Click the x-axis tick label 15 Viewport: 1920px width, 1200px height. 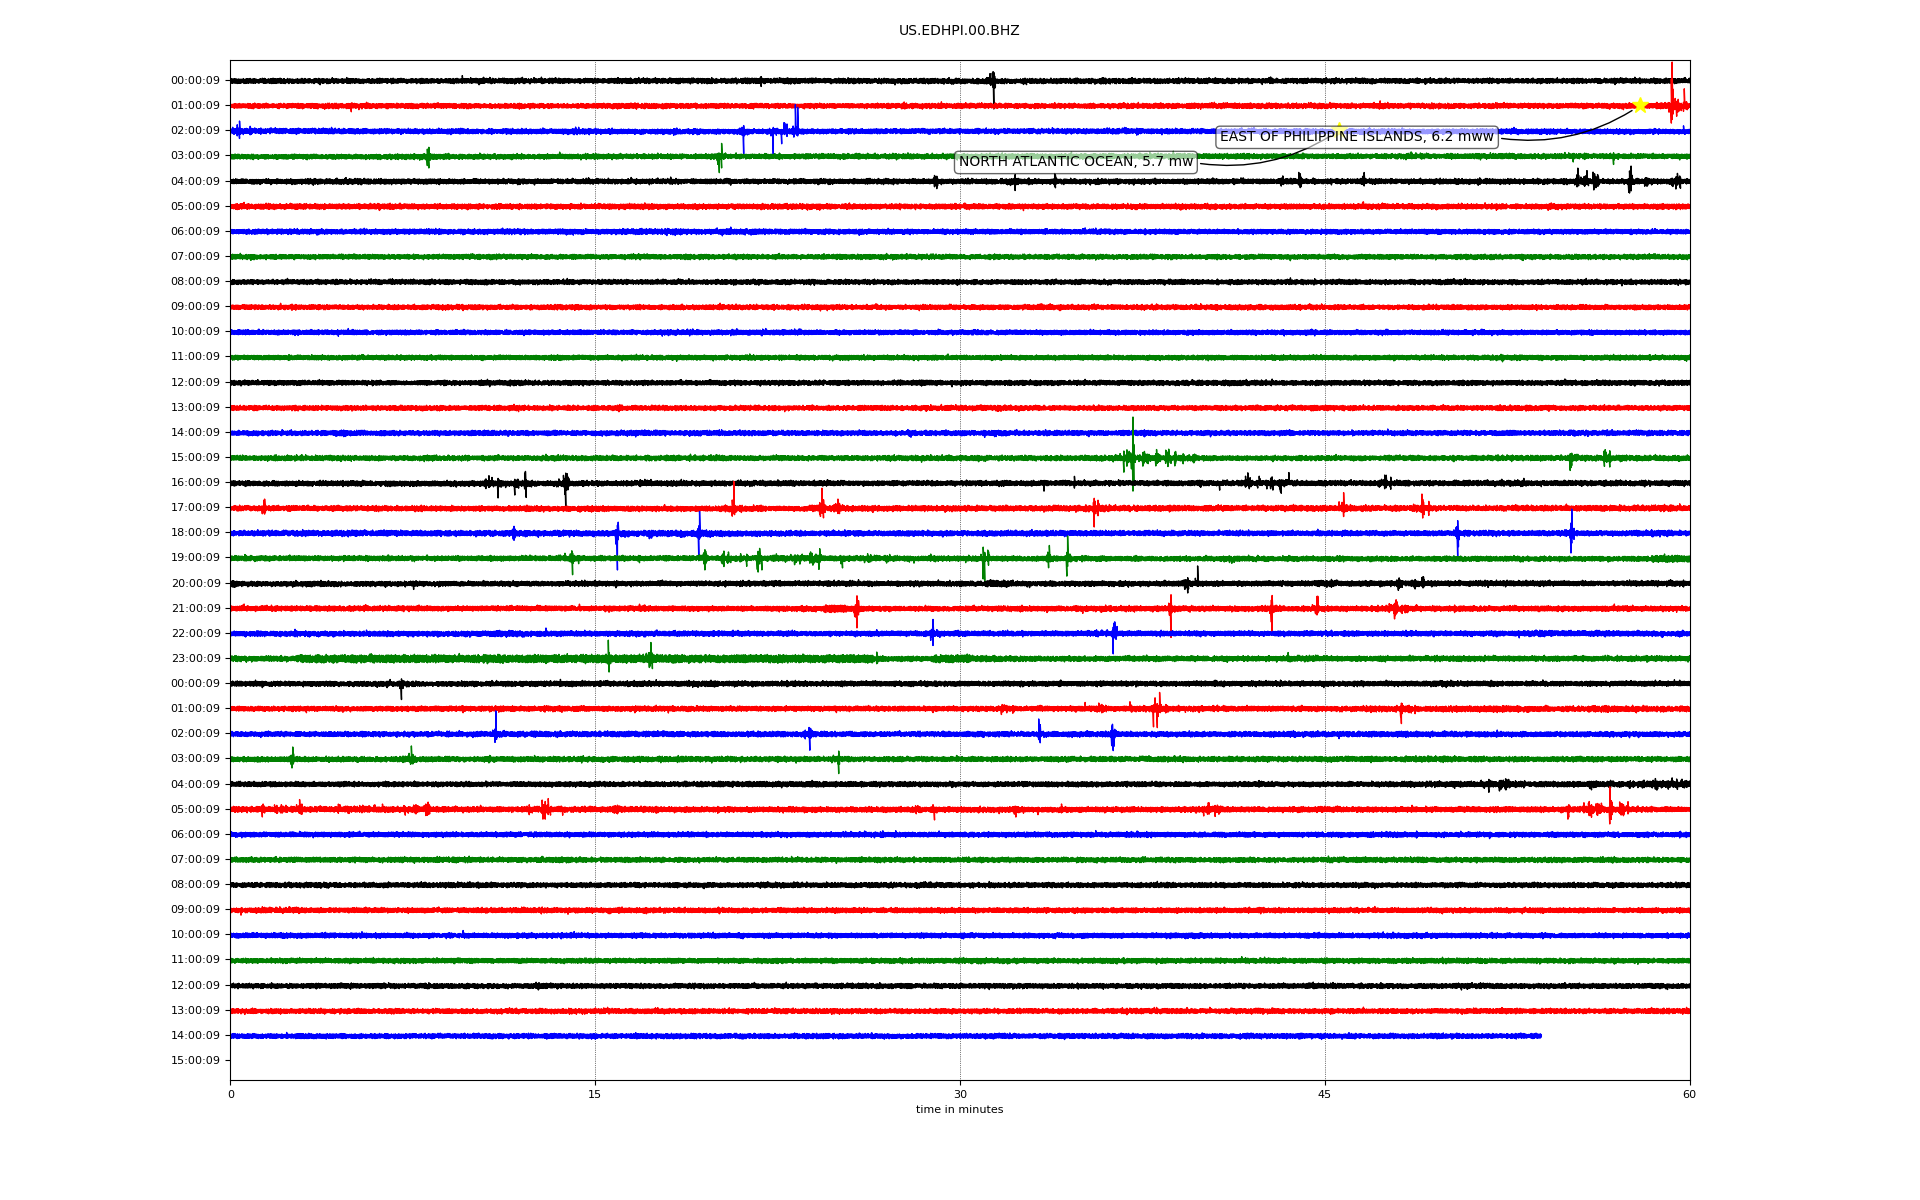(x=595, y=1094)
